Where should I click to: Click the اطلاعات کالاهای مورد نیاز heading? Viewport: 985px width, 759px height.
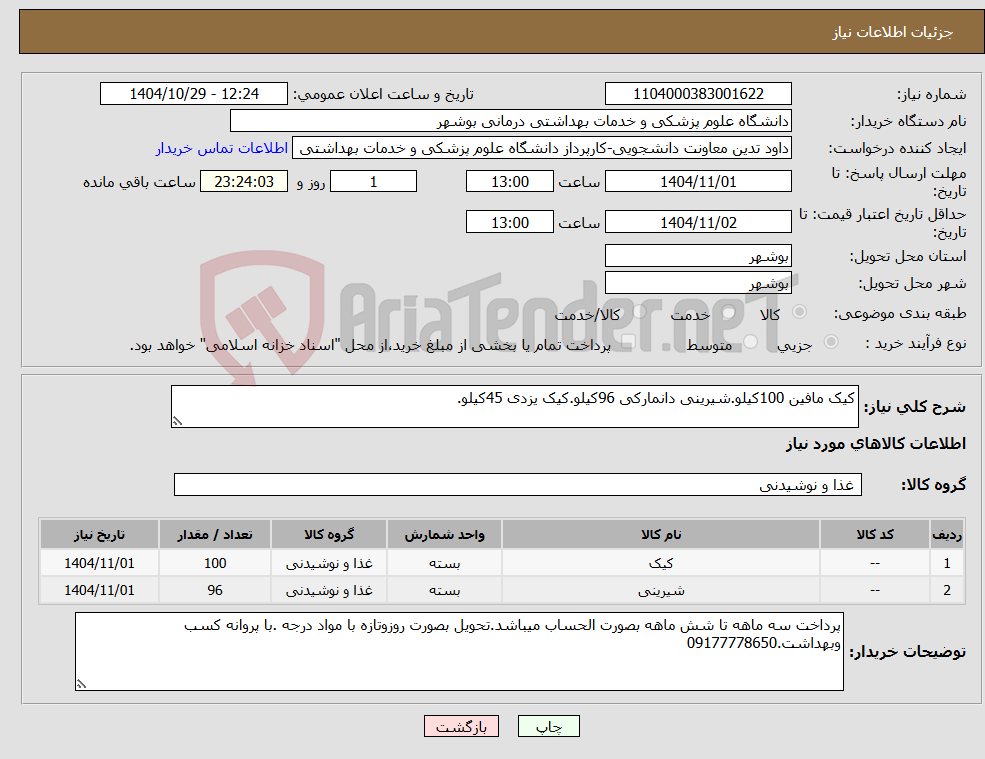pos(876,444)
